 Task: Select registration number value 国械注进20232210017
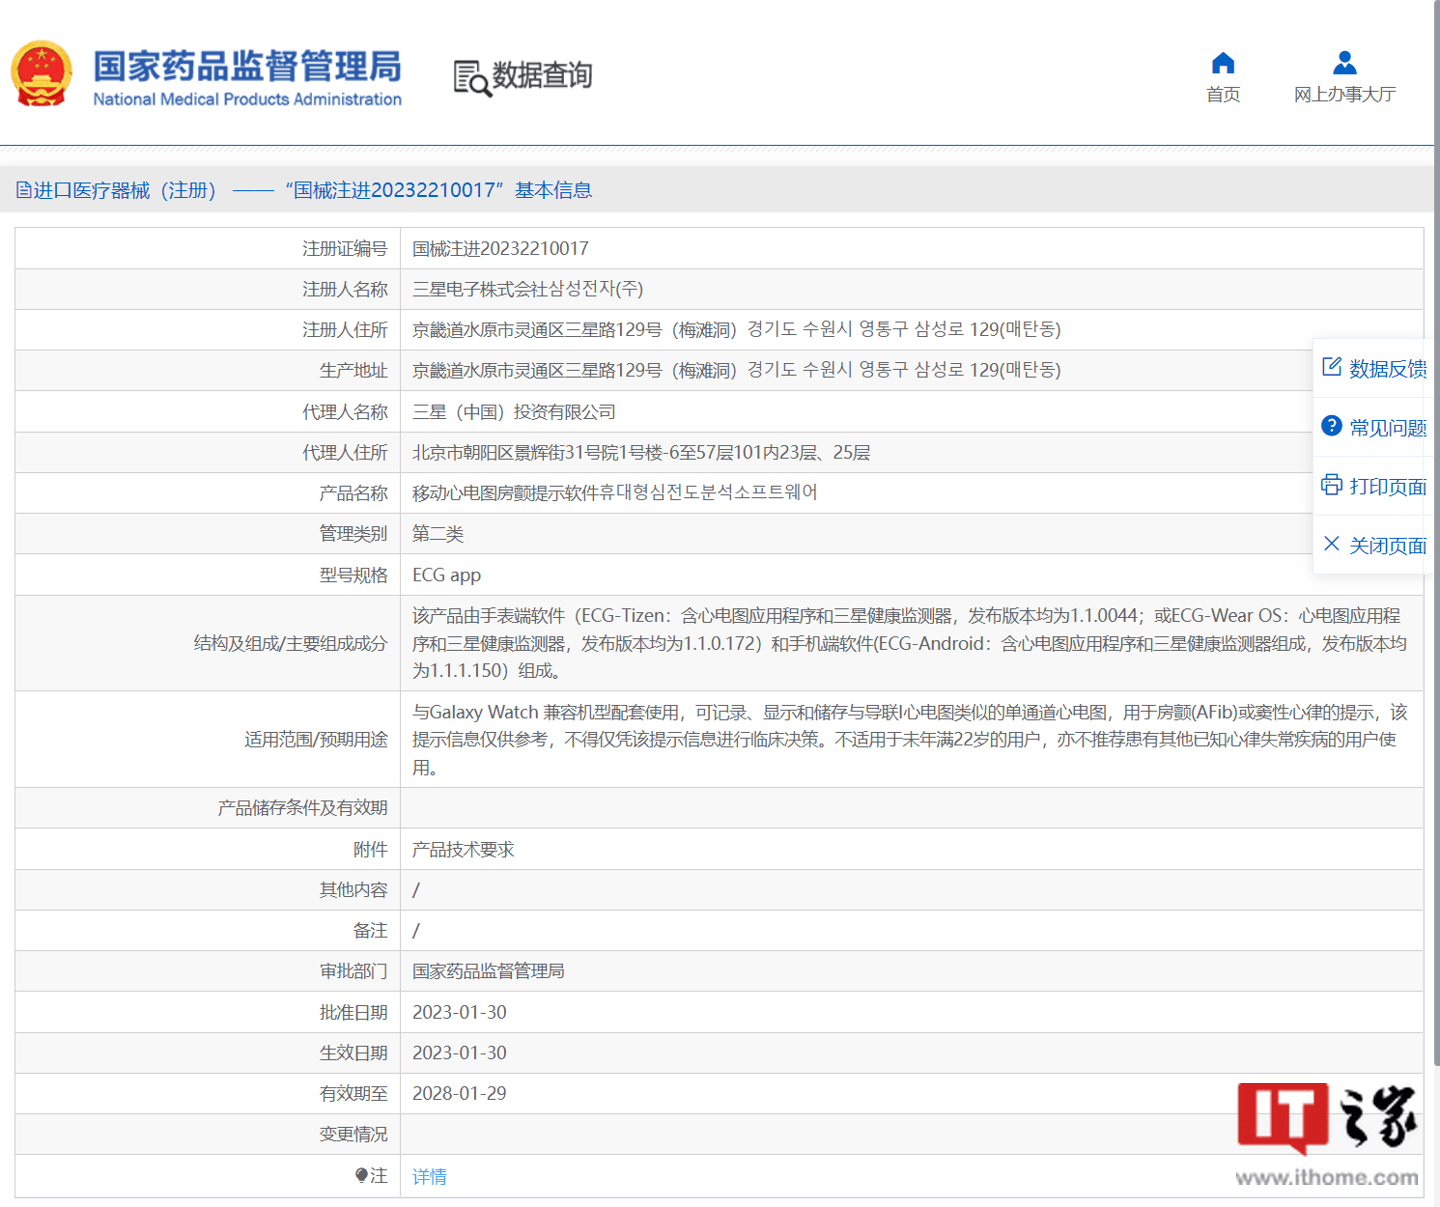(x=500, y=248)
